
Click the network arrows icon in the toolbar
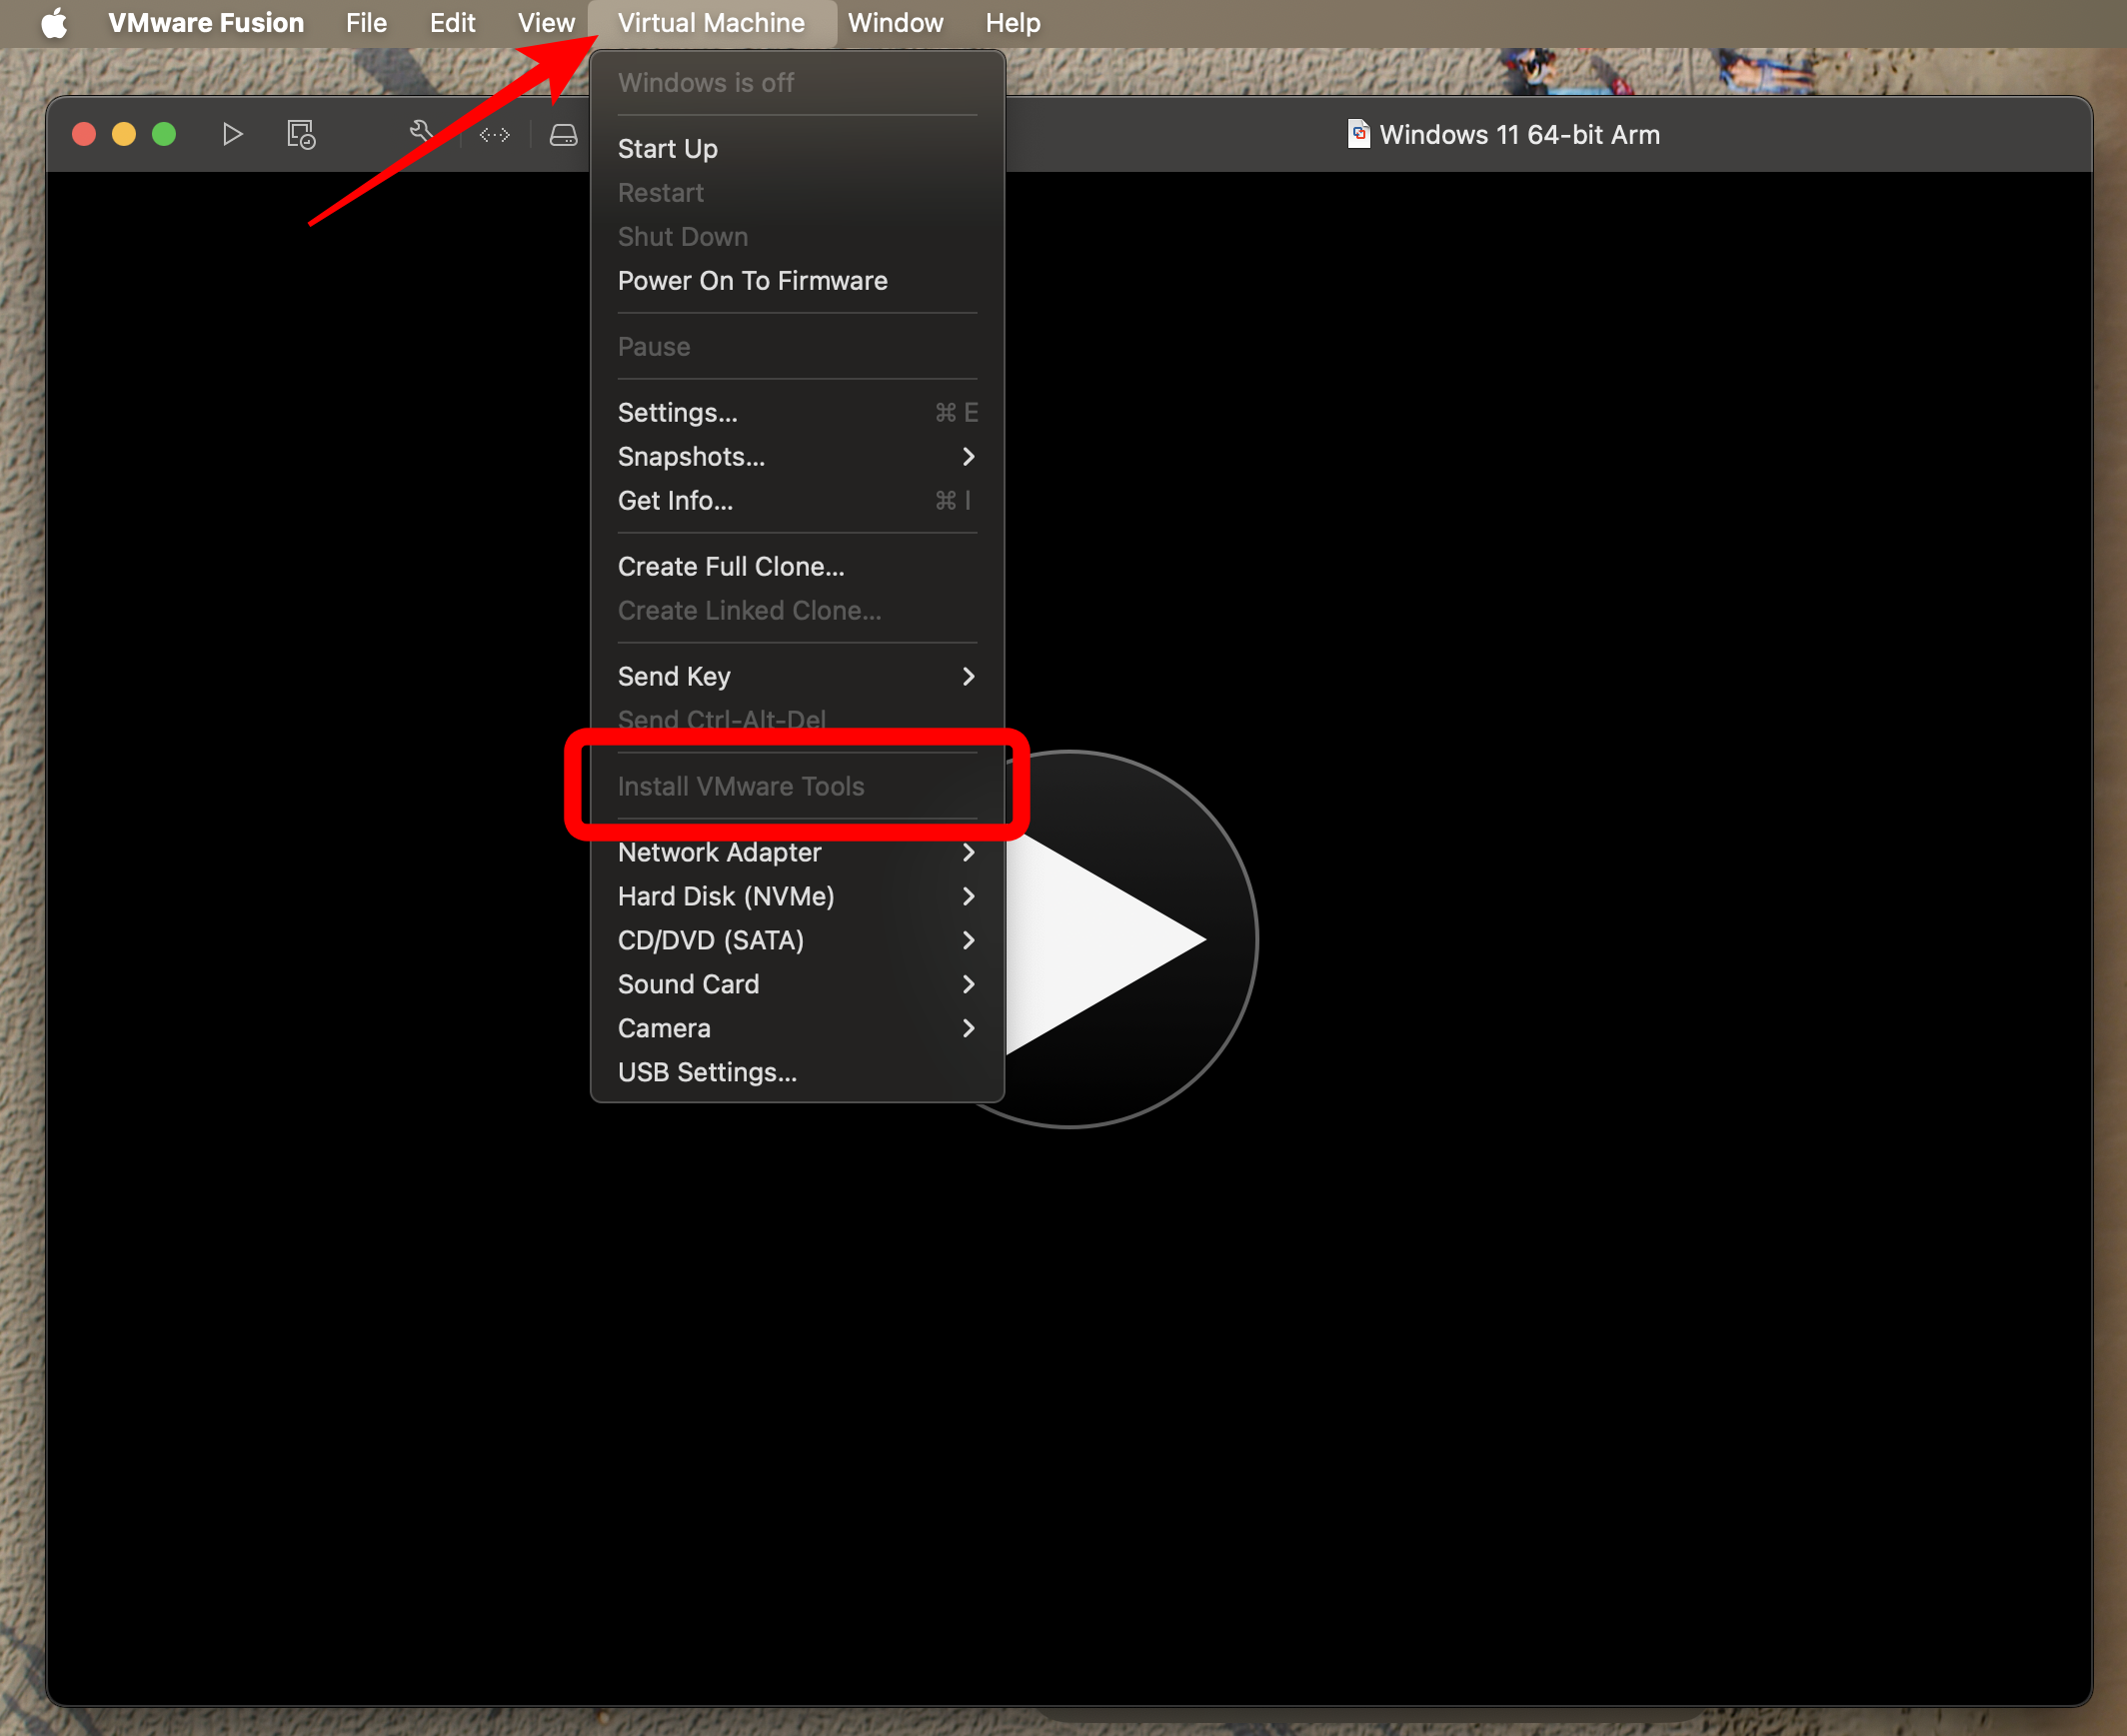tap(494, 134)
